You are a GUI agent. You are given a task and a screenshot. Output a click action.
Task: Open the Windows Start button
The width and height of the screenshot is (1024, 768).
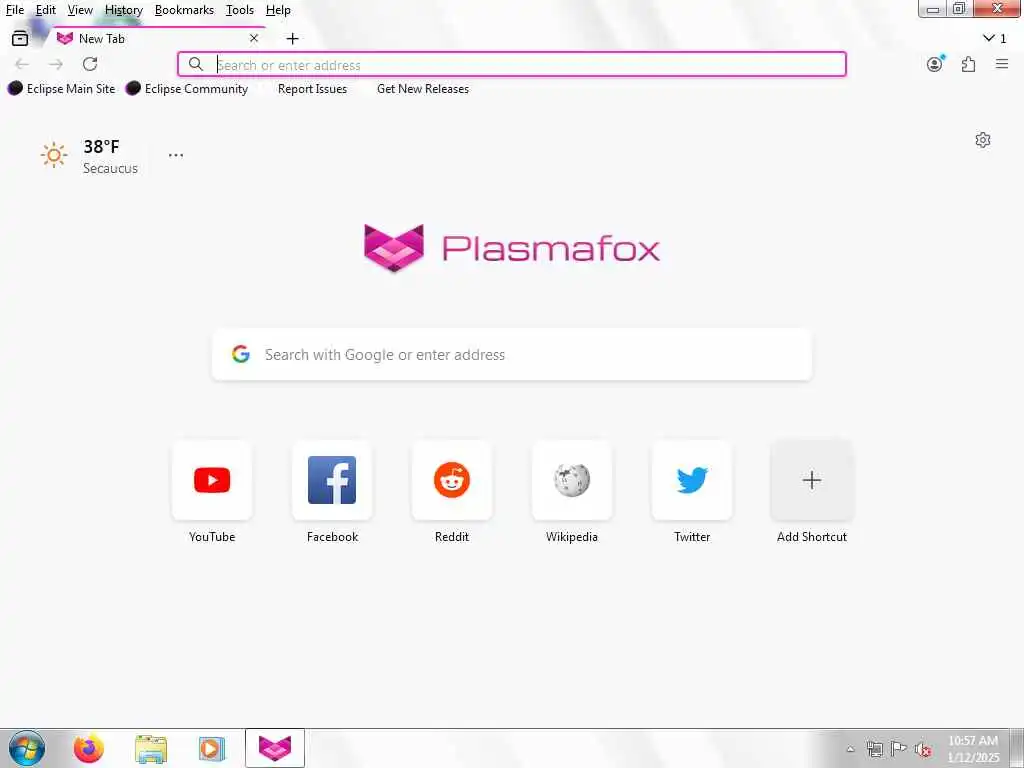(x=27, y=748)
